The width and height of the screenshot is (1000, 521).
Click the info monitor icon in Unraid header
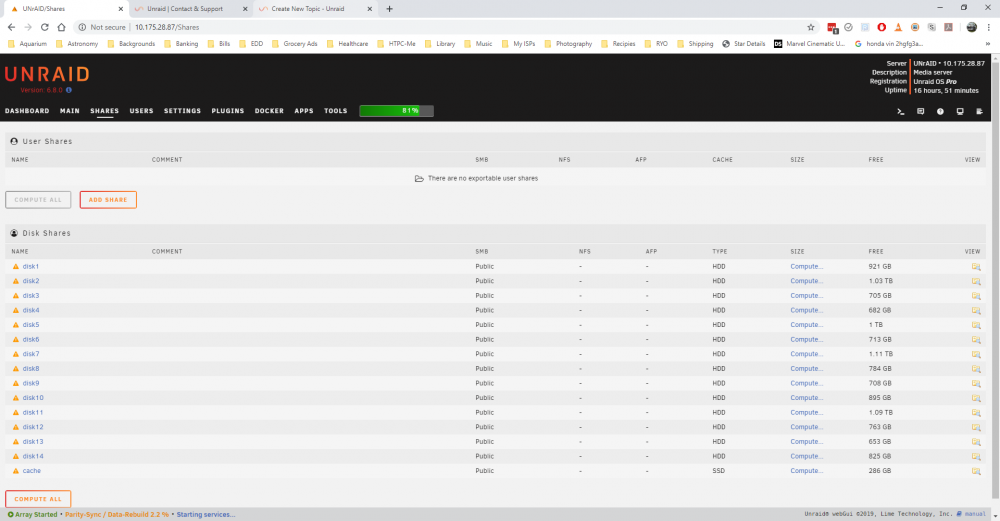(x=960, y=111)
